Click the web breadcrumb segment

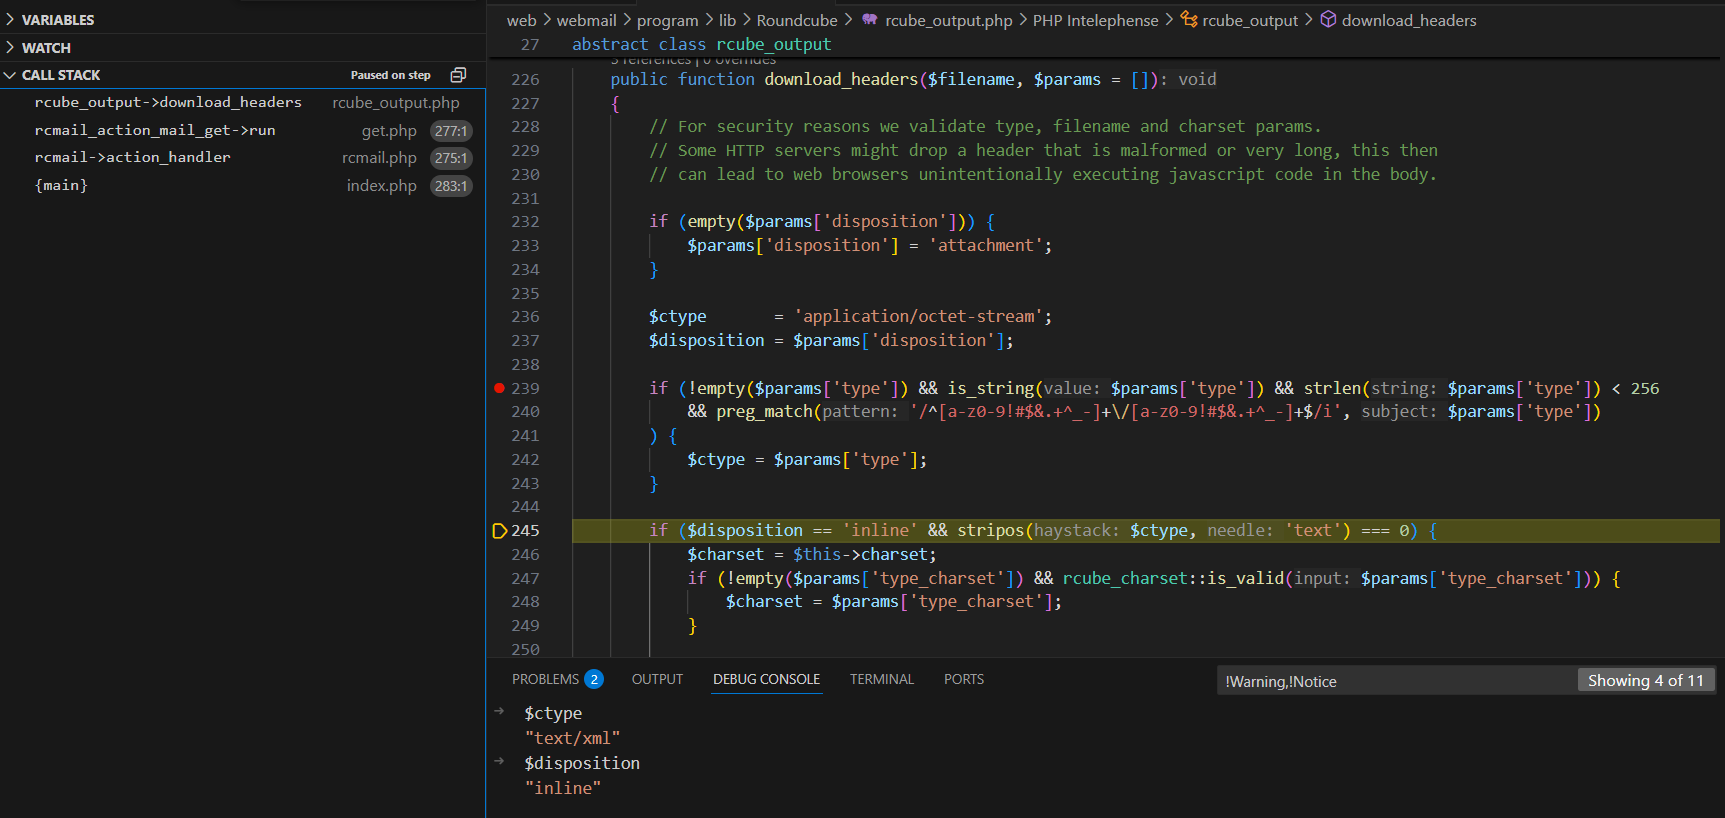[x=521, y=20]
